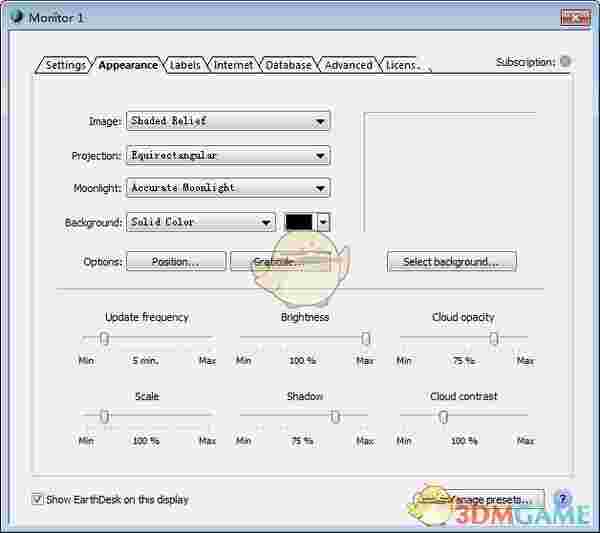Close the Monitor 1 window
The image size is (600, 533).
coord(575,18)
